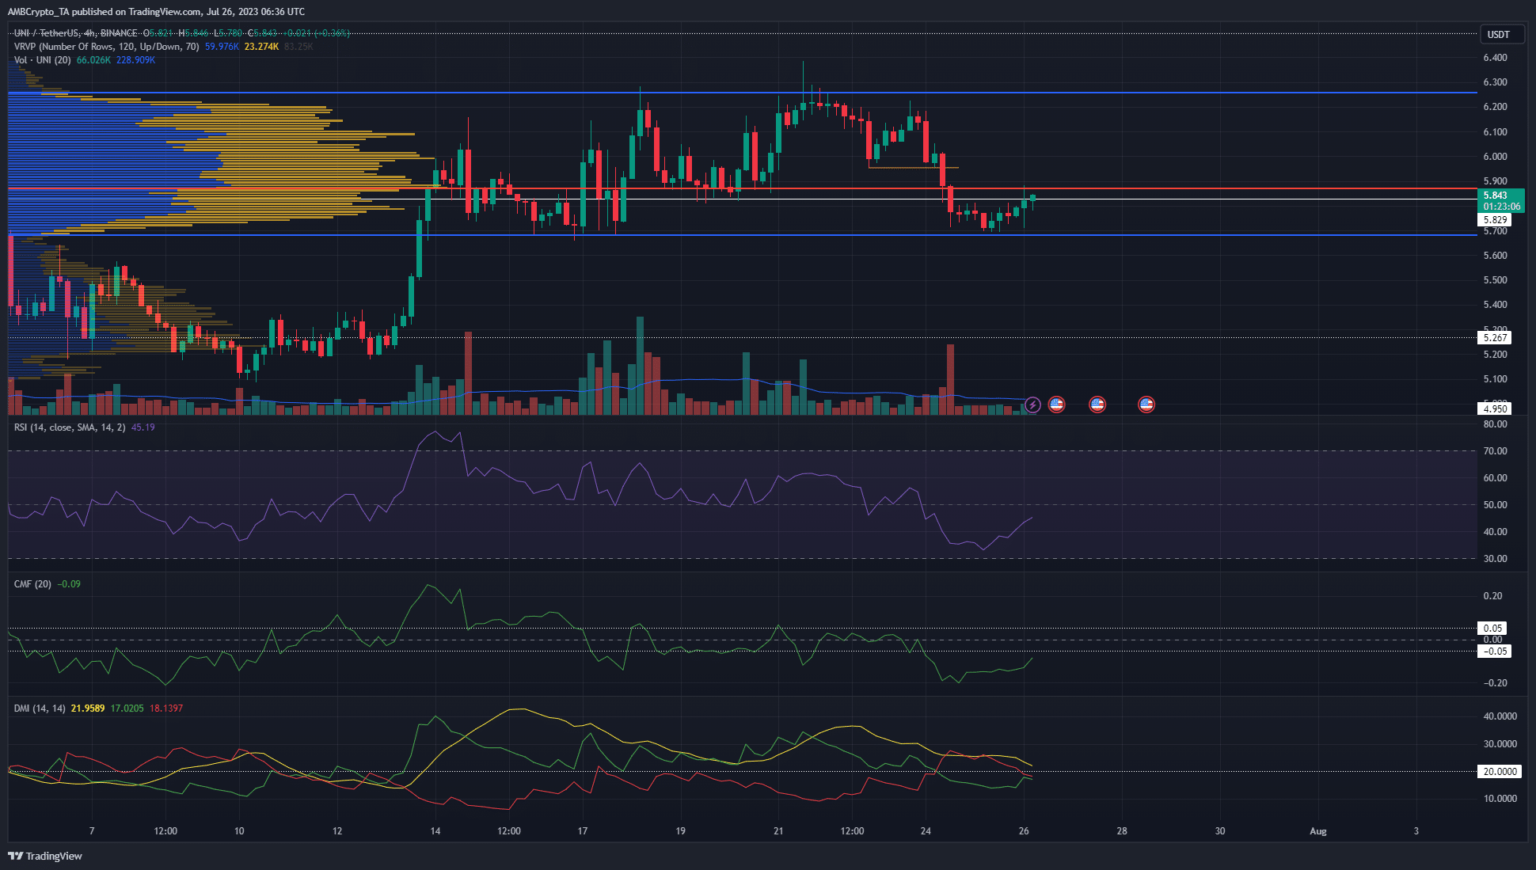Select the CMF (20) indicator label
Screen dimensions: 1536x870
coord(32,584)
